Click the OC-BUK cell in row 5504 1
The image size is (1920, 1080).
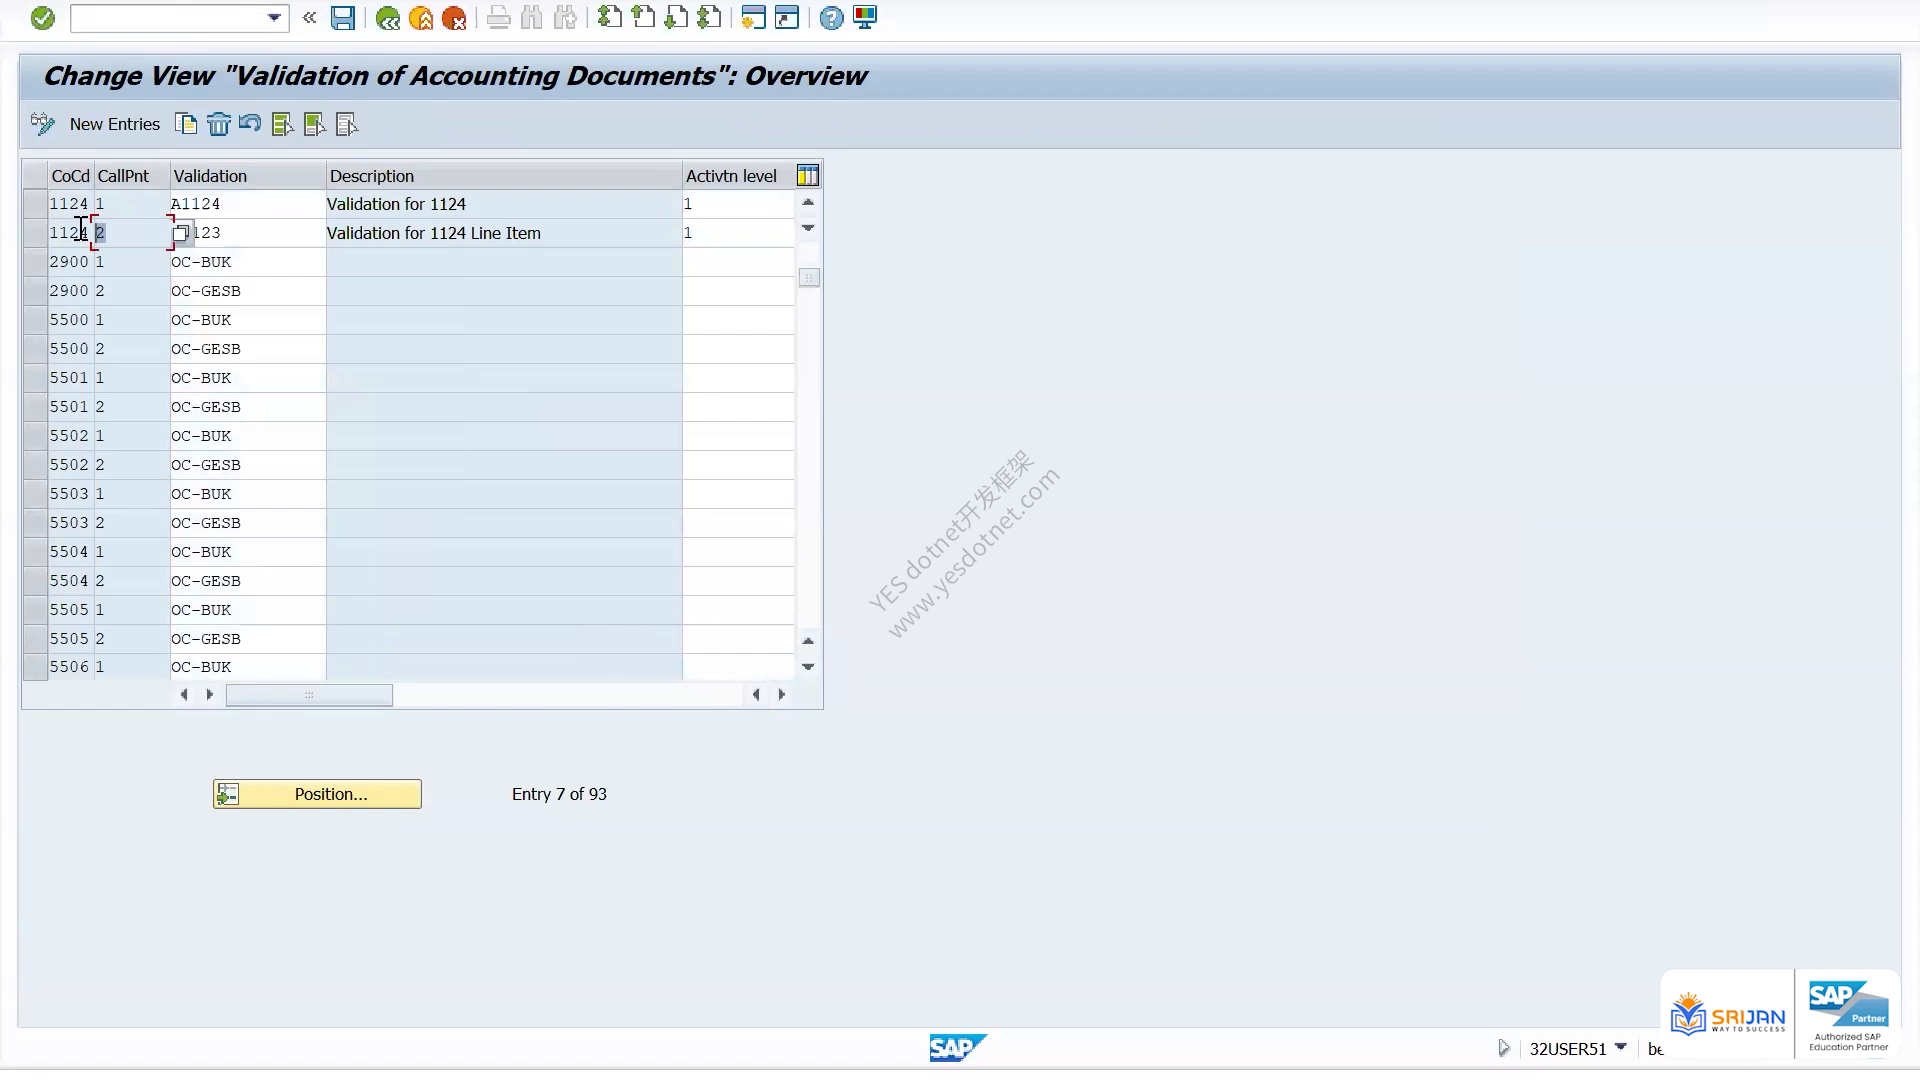(x=248, y=552)
